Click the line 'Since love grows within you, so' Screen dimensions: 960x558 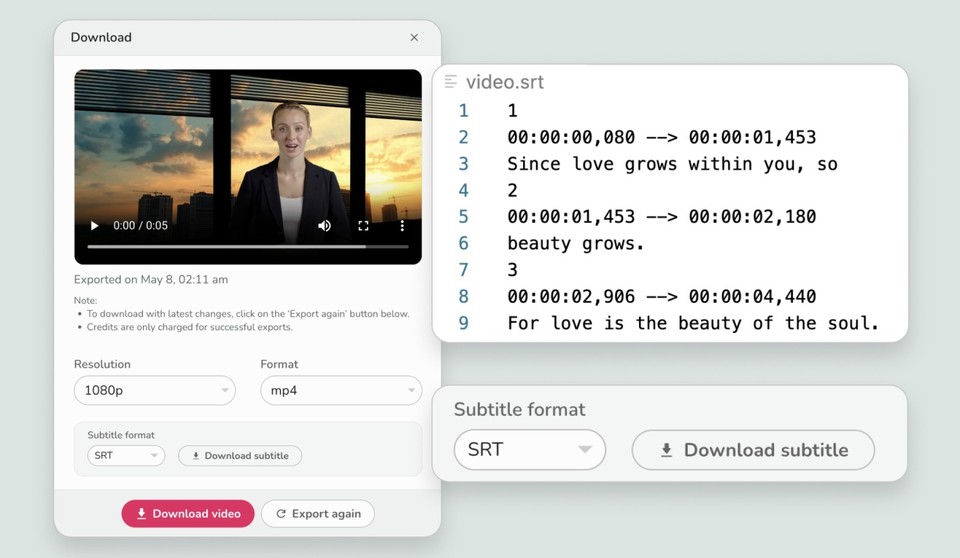(x=672, y=164)
